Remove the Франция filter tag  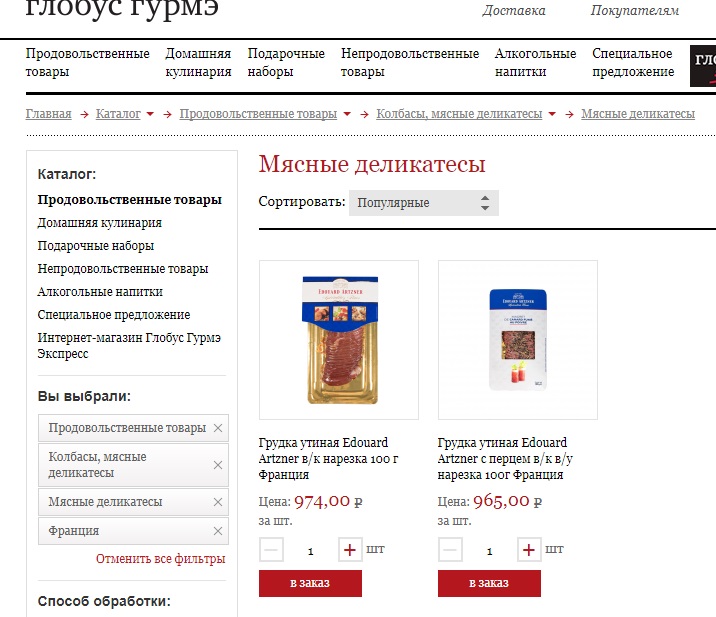218,531
